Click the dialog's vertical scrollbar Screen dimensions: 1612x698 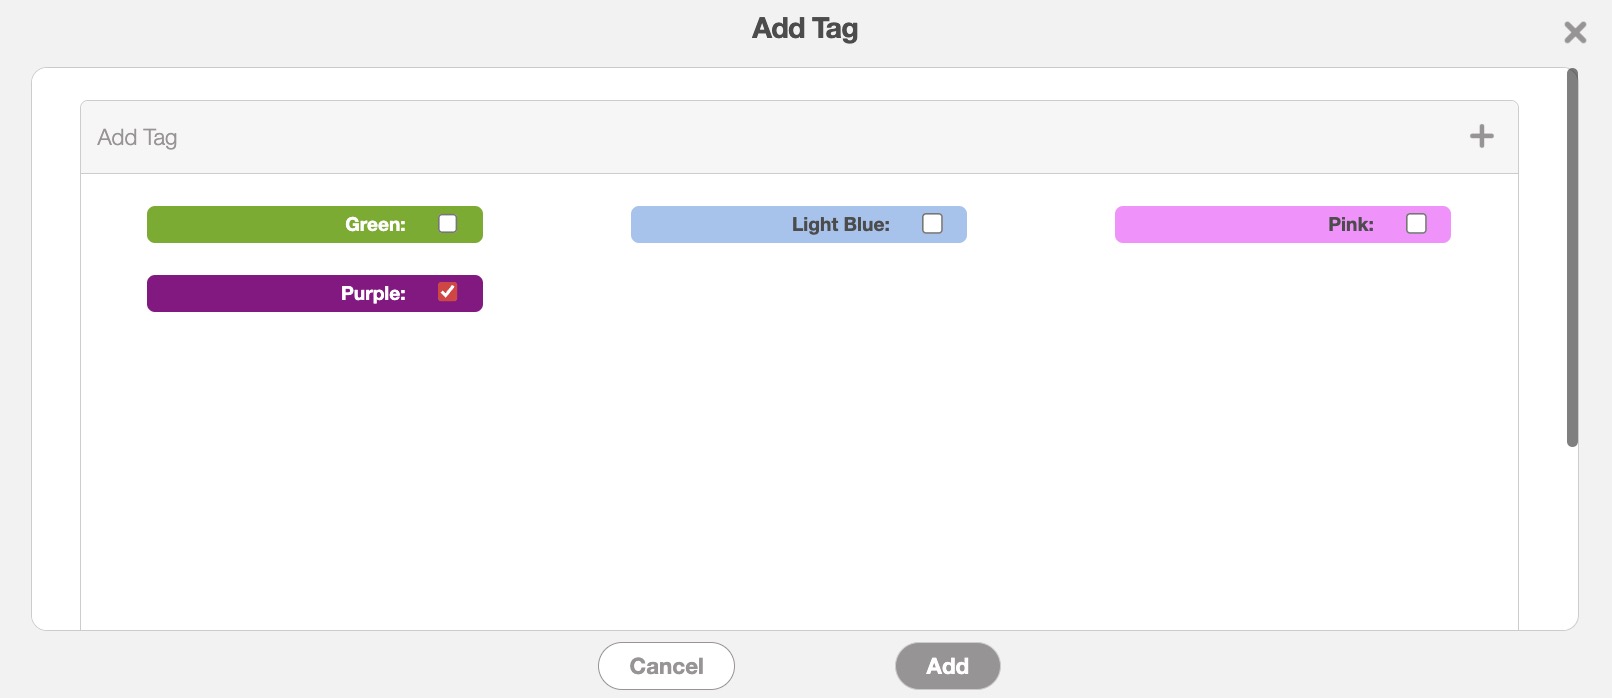(x=1572, y=257)
